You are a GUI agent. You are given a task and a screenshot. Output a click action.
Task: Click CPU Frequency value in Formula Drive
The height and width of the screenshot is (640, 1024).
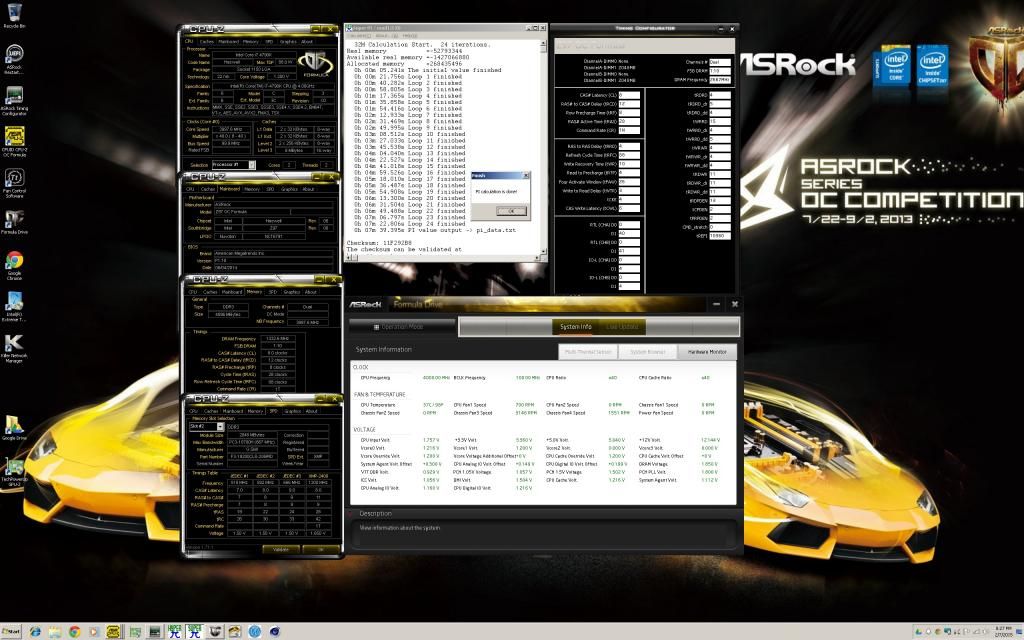click(x=436, y=377)
